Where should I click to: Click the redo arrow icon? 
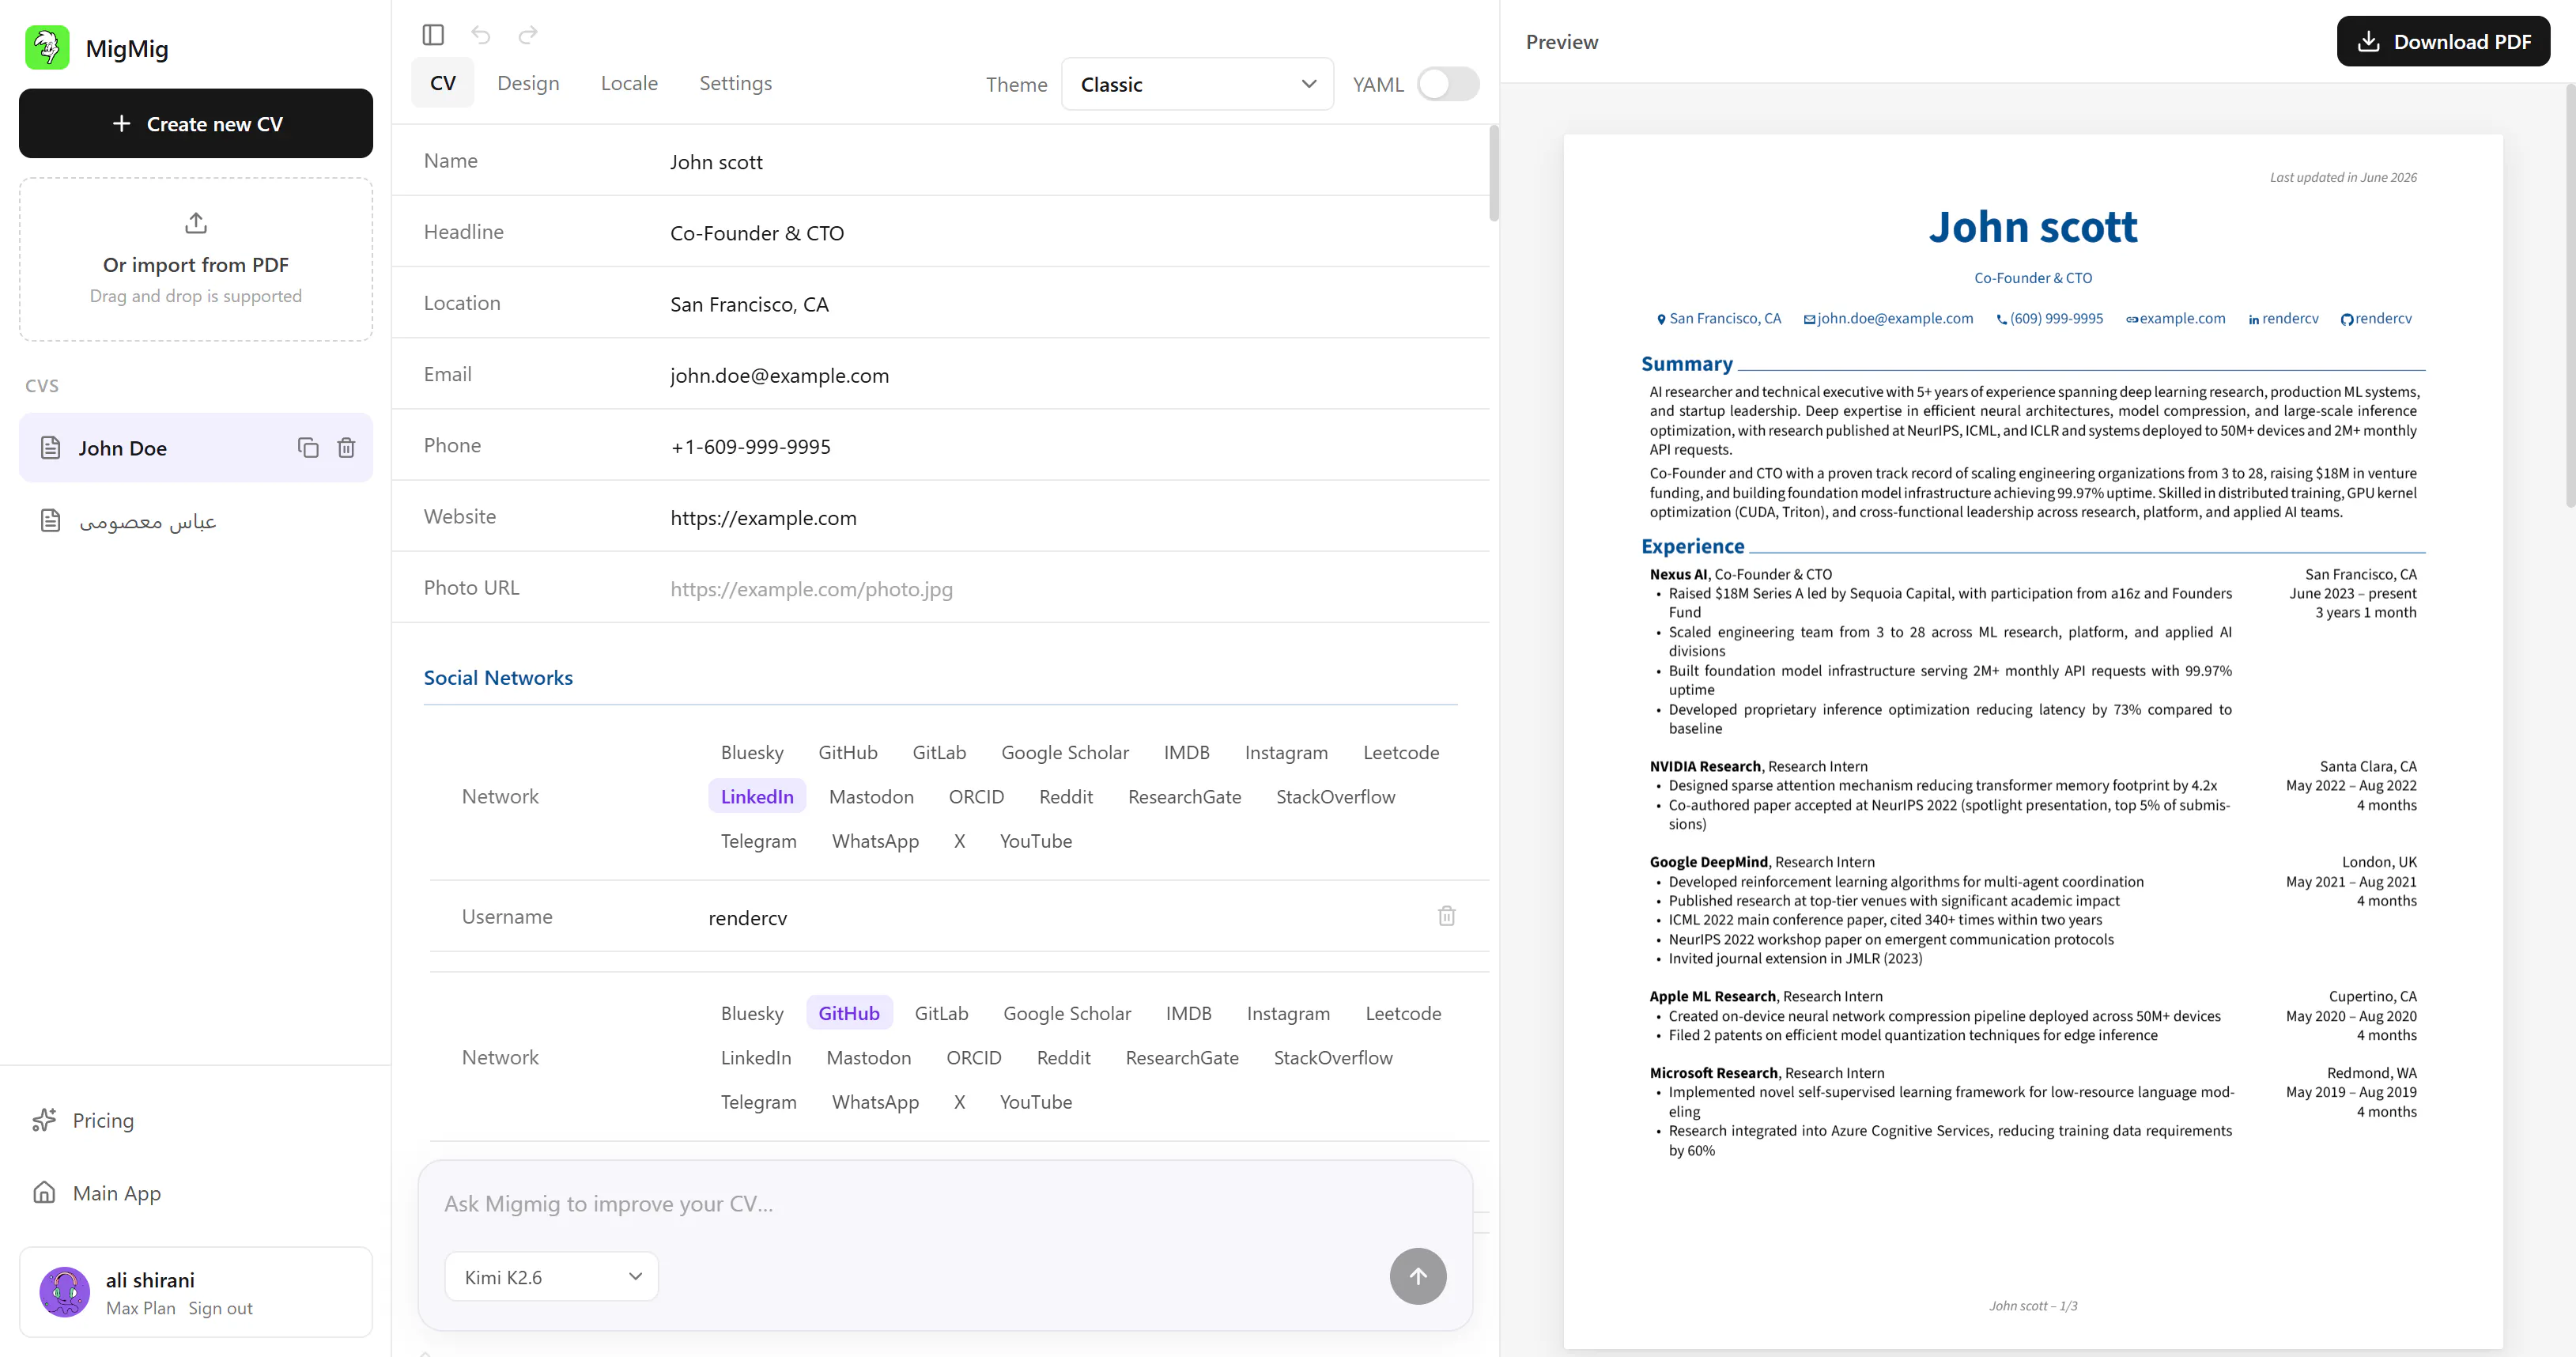[x=528, y=35]
